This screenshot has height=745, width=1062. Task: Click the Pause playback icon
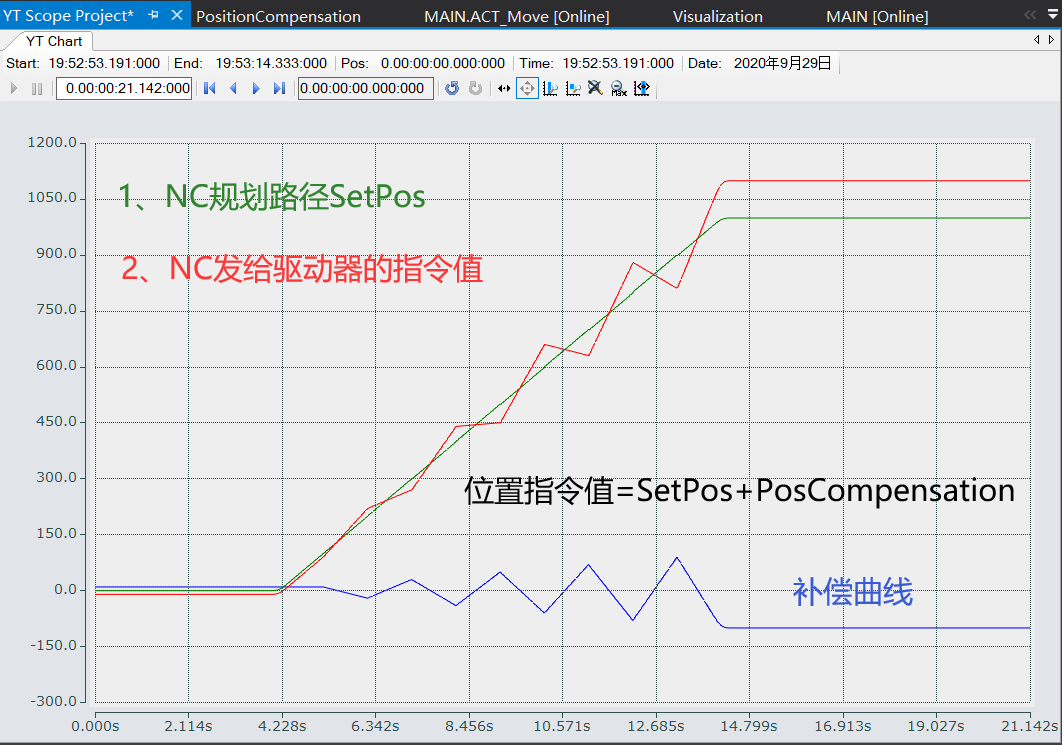35,88
